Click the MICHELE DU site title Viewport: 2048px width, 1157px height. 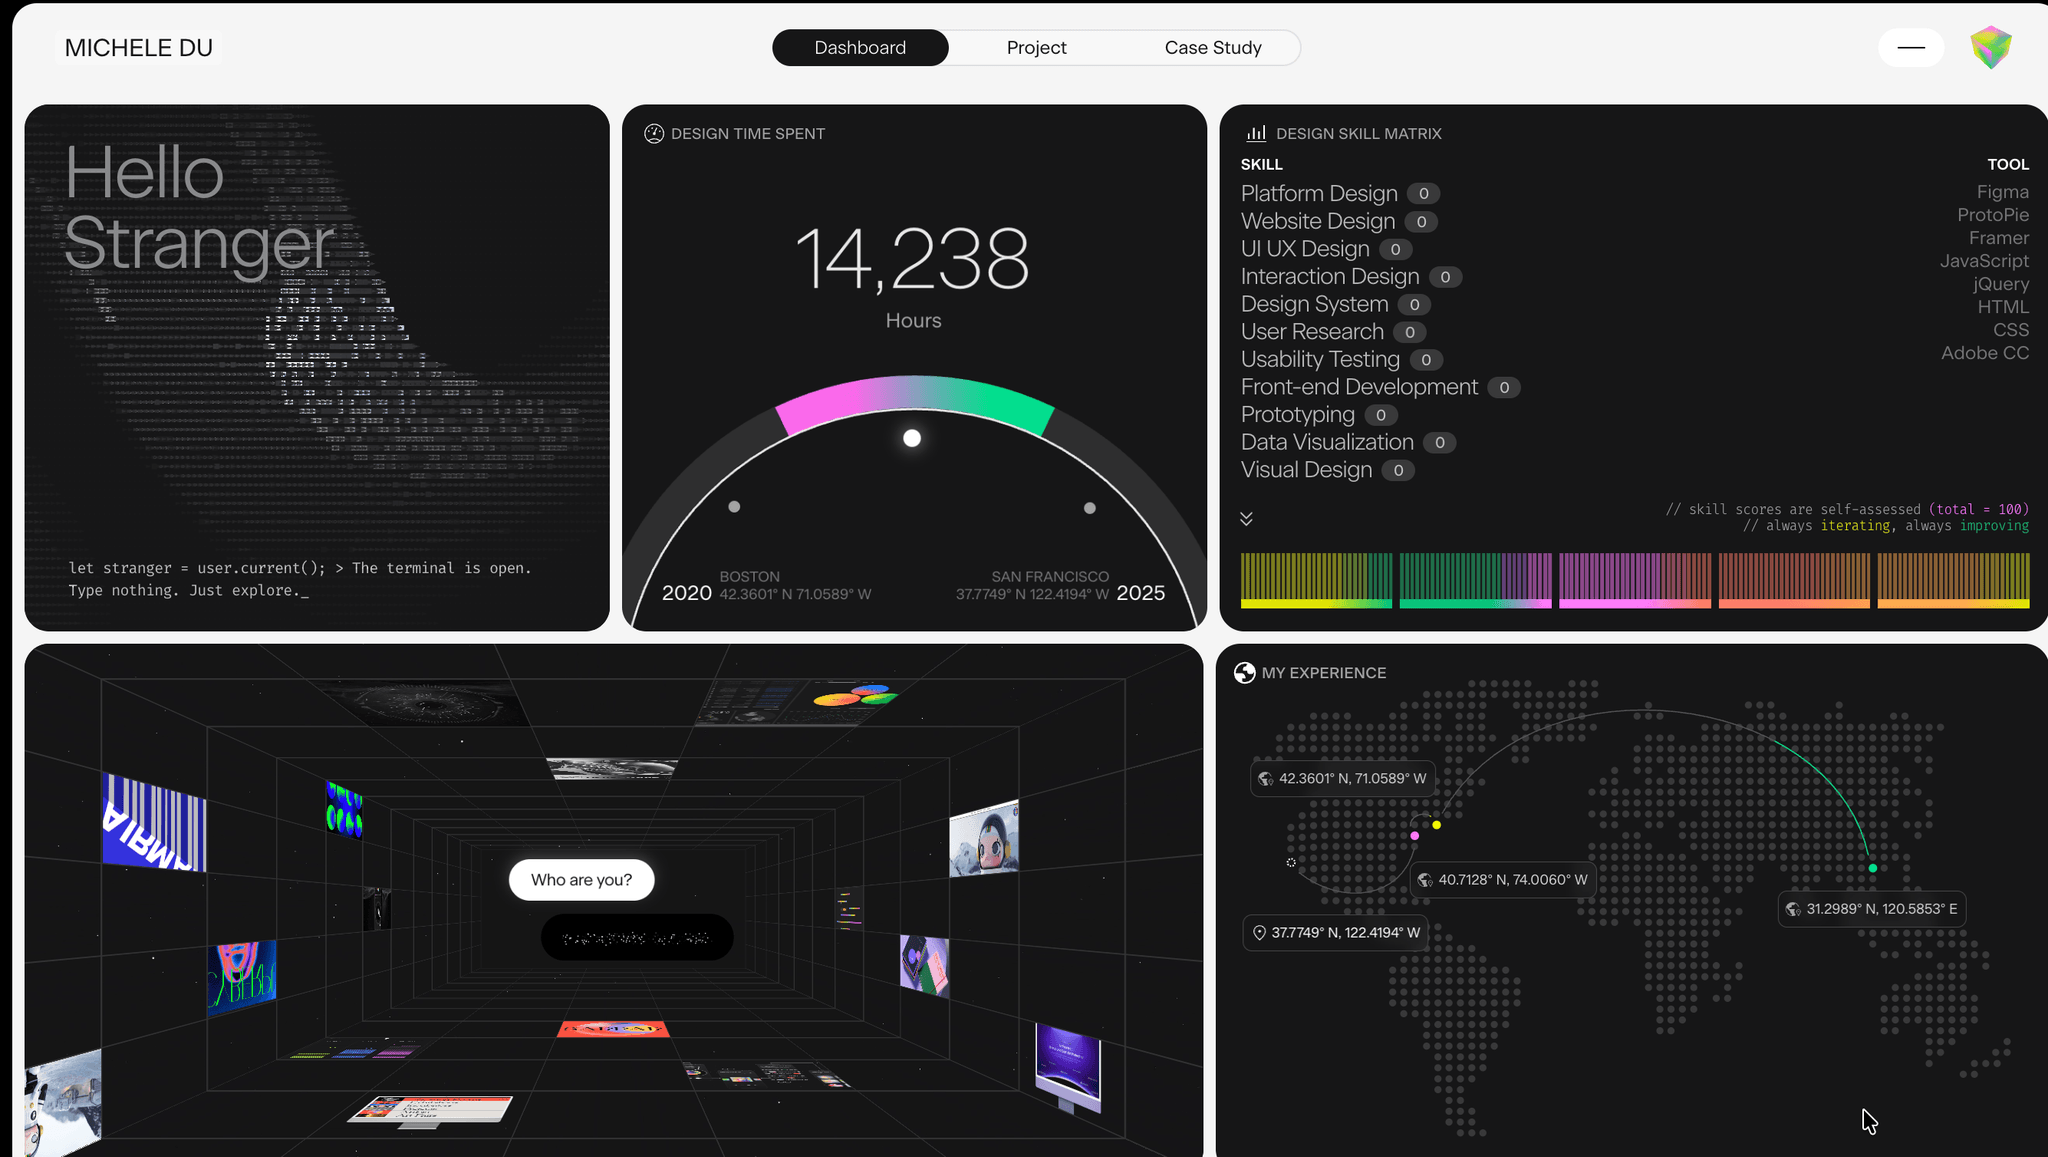(x=139, y=48)
